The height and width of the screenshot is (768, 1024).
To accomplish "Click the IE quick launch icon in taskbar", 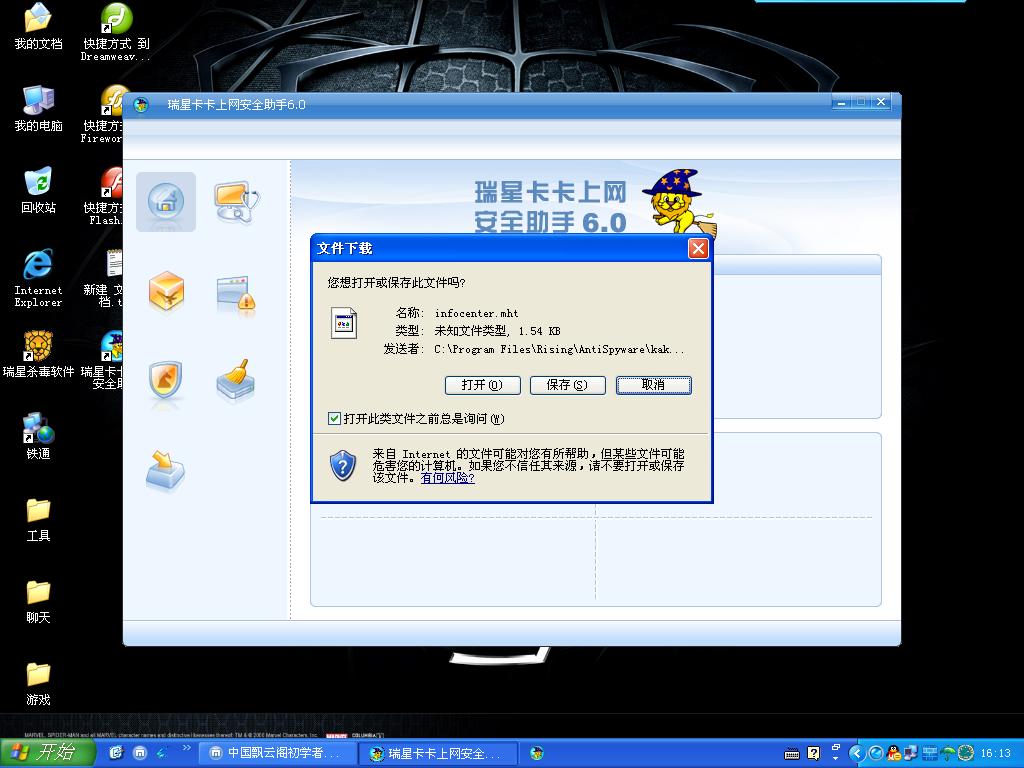I will click(x=116, y=753).
